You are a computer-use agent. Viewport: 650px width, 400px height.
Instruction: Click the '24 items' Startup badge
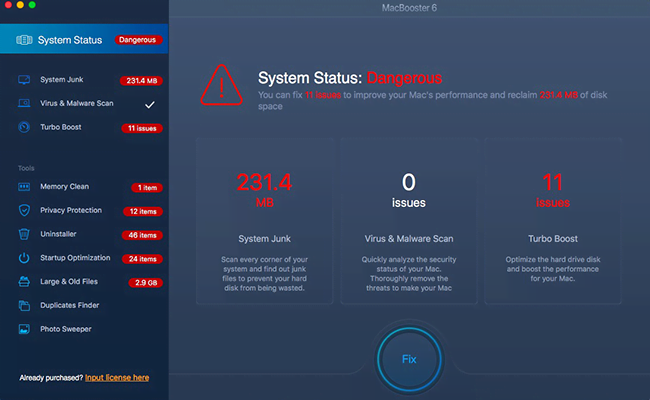pyautogui.click(x=142, y=259)
